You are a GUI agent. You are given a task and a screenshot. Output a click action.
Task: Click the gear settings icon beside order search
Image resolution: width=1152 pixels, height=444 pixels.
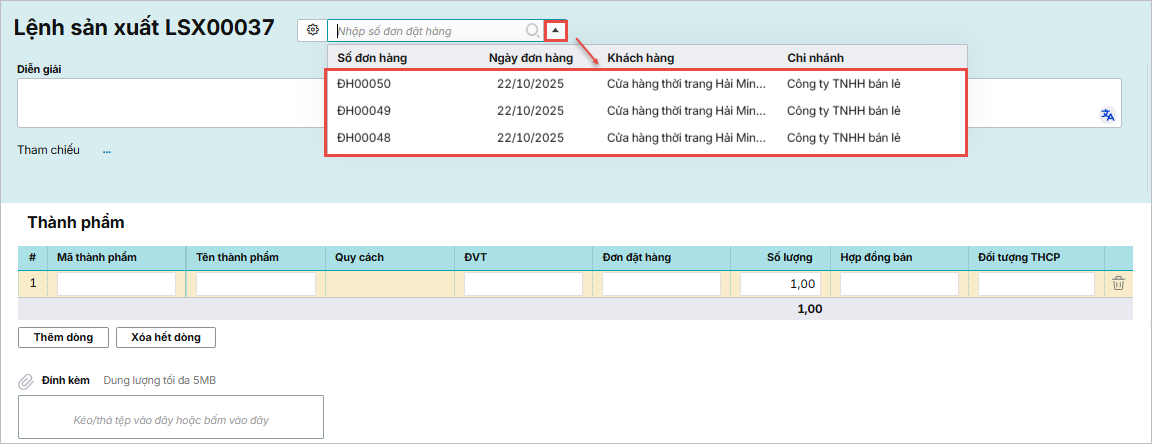click(312, 30)
